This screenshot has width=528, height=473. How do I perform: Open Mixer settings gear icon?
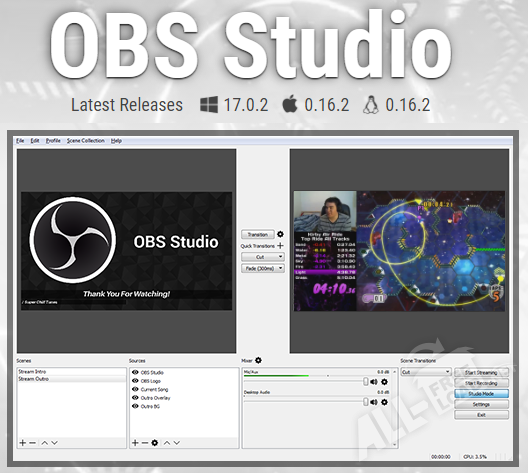point(258,360)
